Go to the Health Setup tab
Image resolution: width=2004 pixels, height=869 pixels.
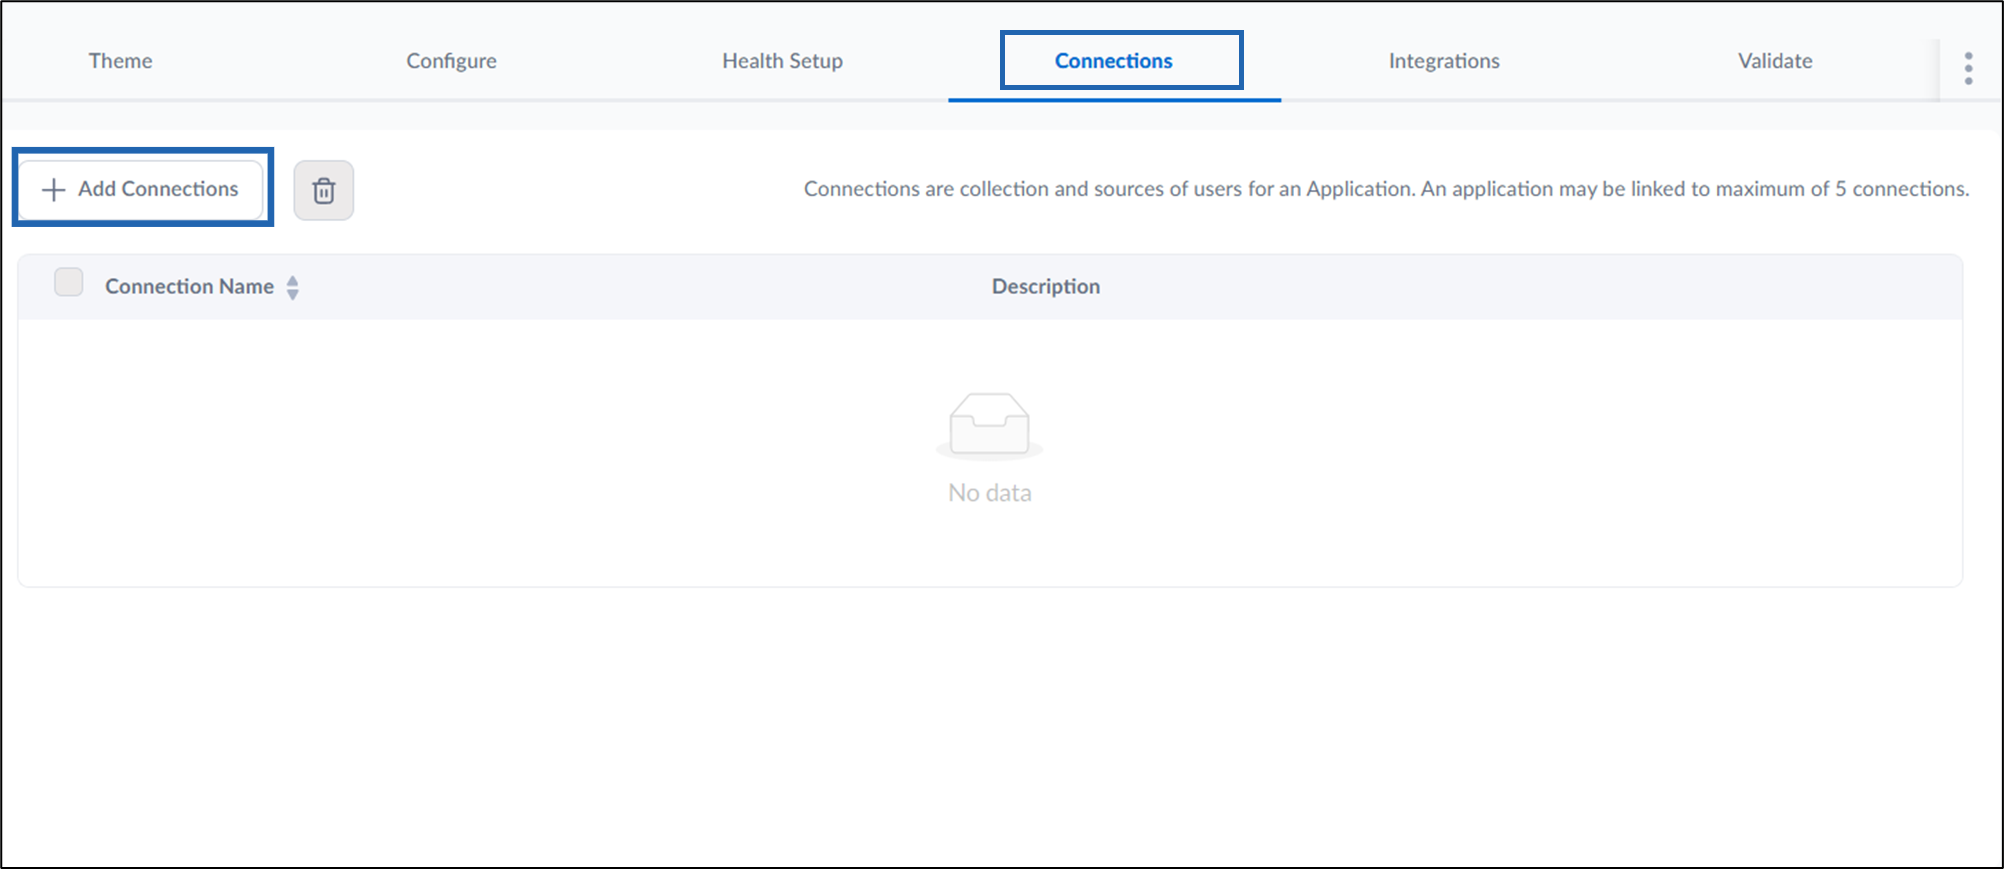point(782,61)
